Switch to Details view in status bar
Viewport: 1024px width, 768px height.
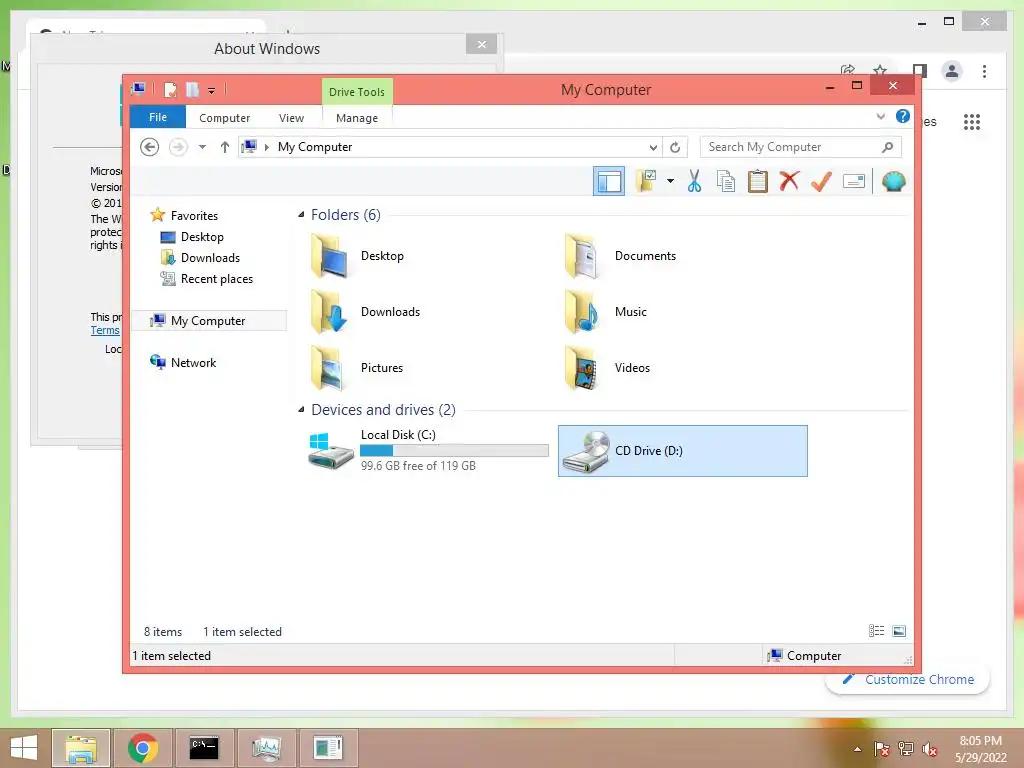(876, 631)
